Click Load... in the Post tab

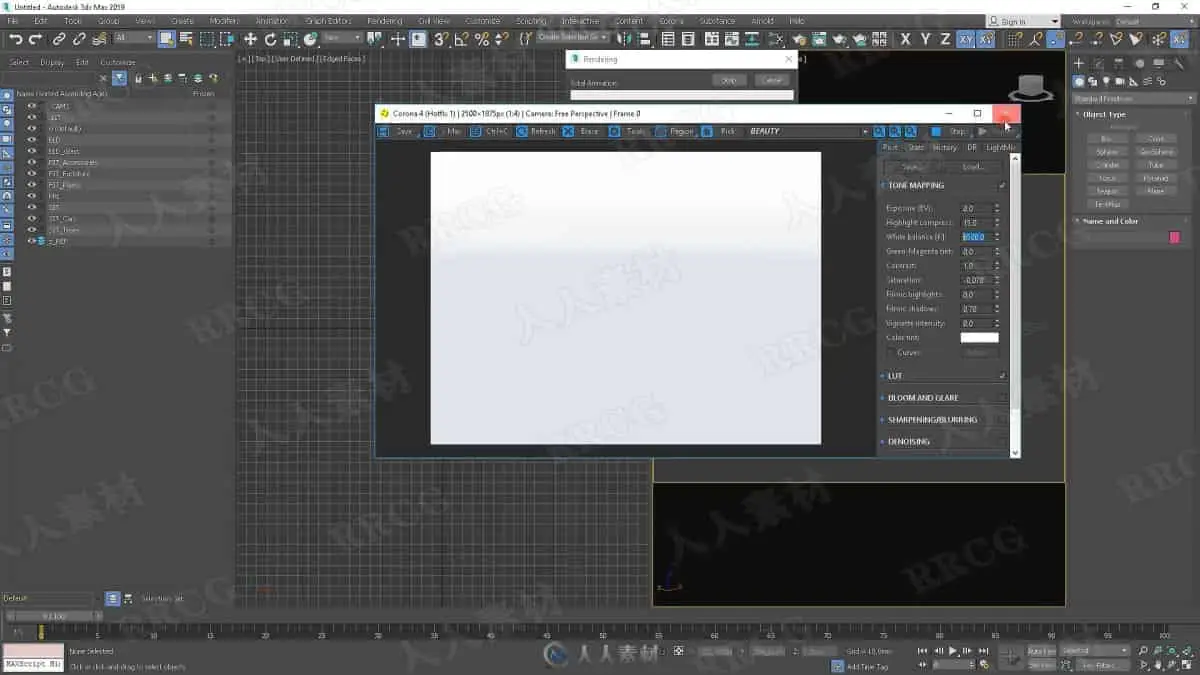coord(974,167)
